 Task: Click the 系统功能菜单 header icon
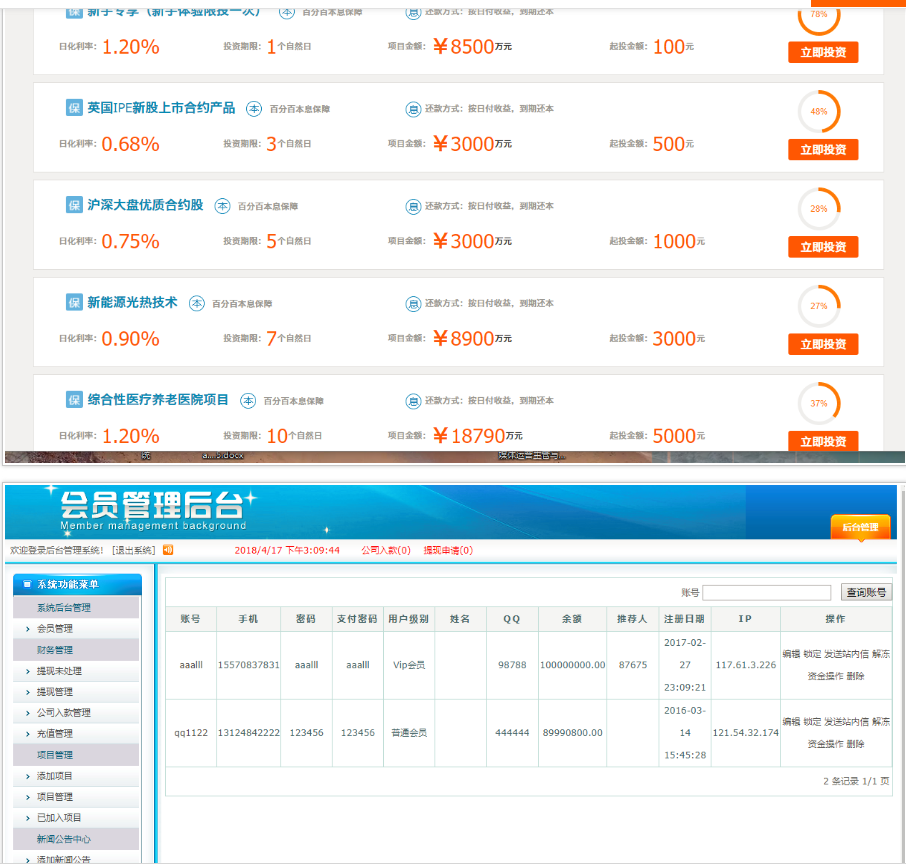click(x=27, y=584)
